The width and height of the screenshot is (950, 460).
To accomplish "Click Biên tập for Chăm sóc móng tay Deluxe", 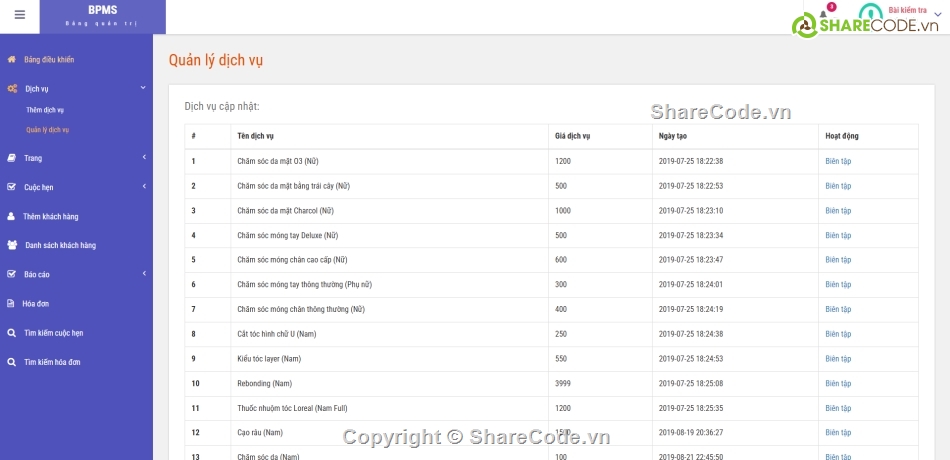I will point(838,235).
